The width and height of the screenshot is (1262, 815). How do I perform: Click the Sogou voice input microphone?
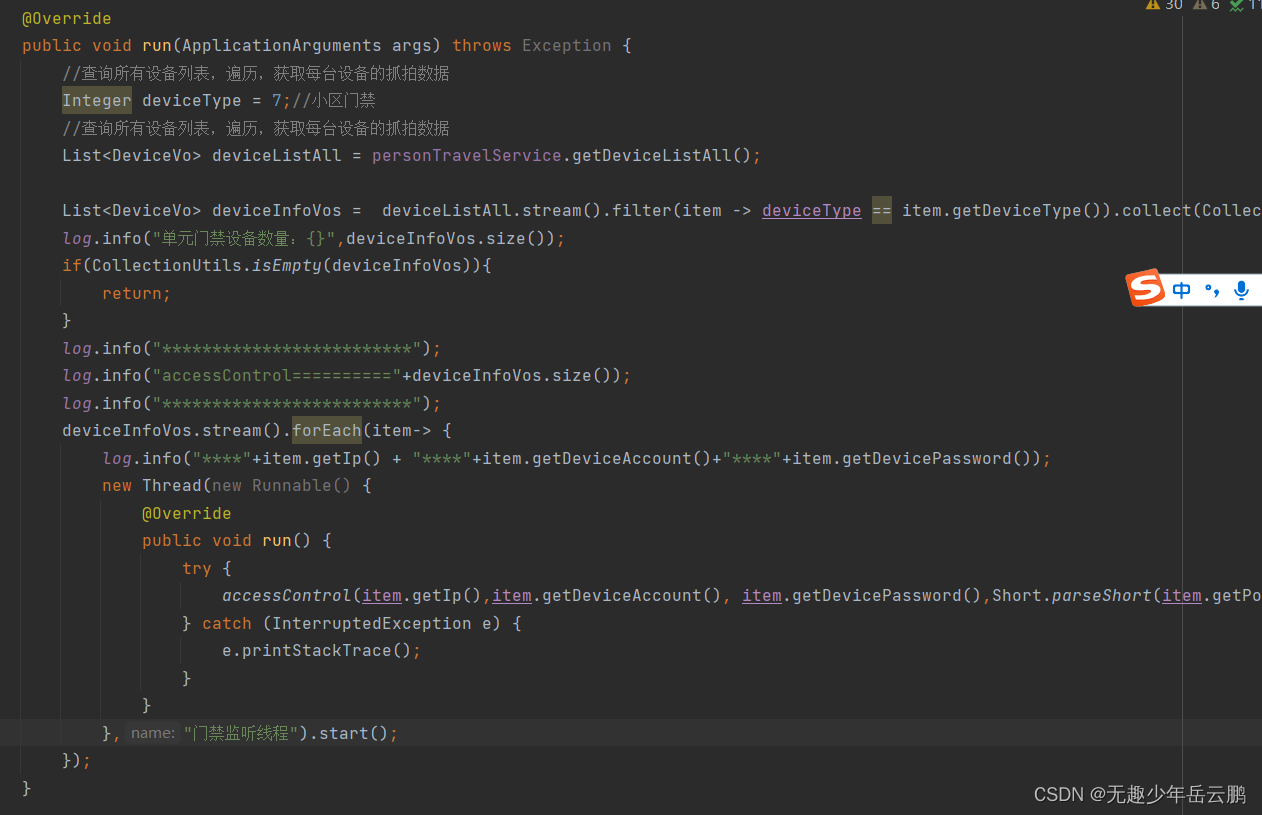[x=1241, y=291]
